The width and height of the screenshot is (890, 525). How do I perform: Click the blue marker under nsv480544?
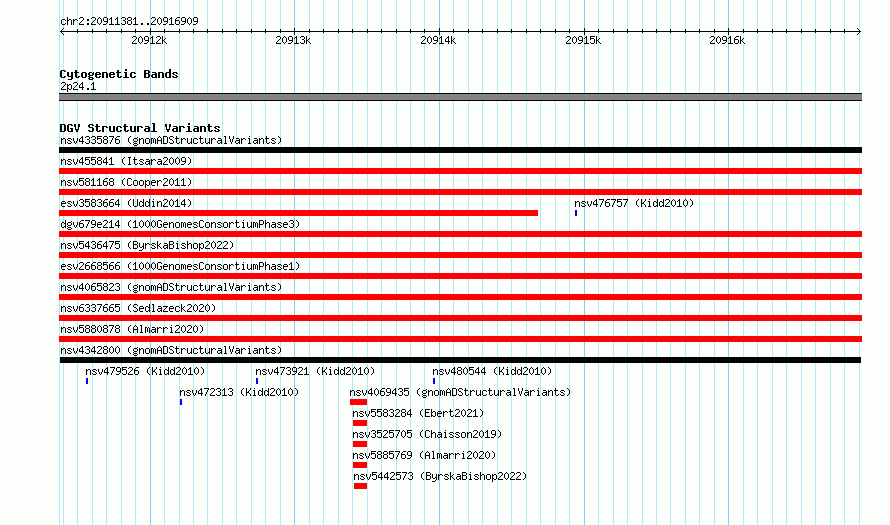pos(434,381)
